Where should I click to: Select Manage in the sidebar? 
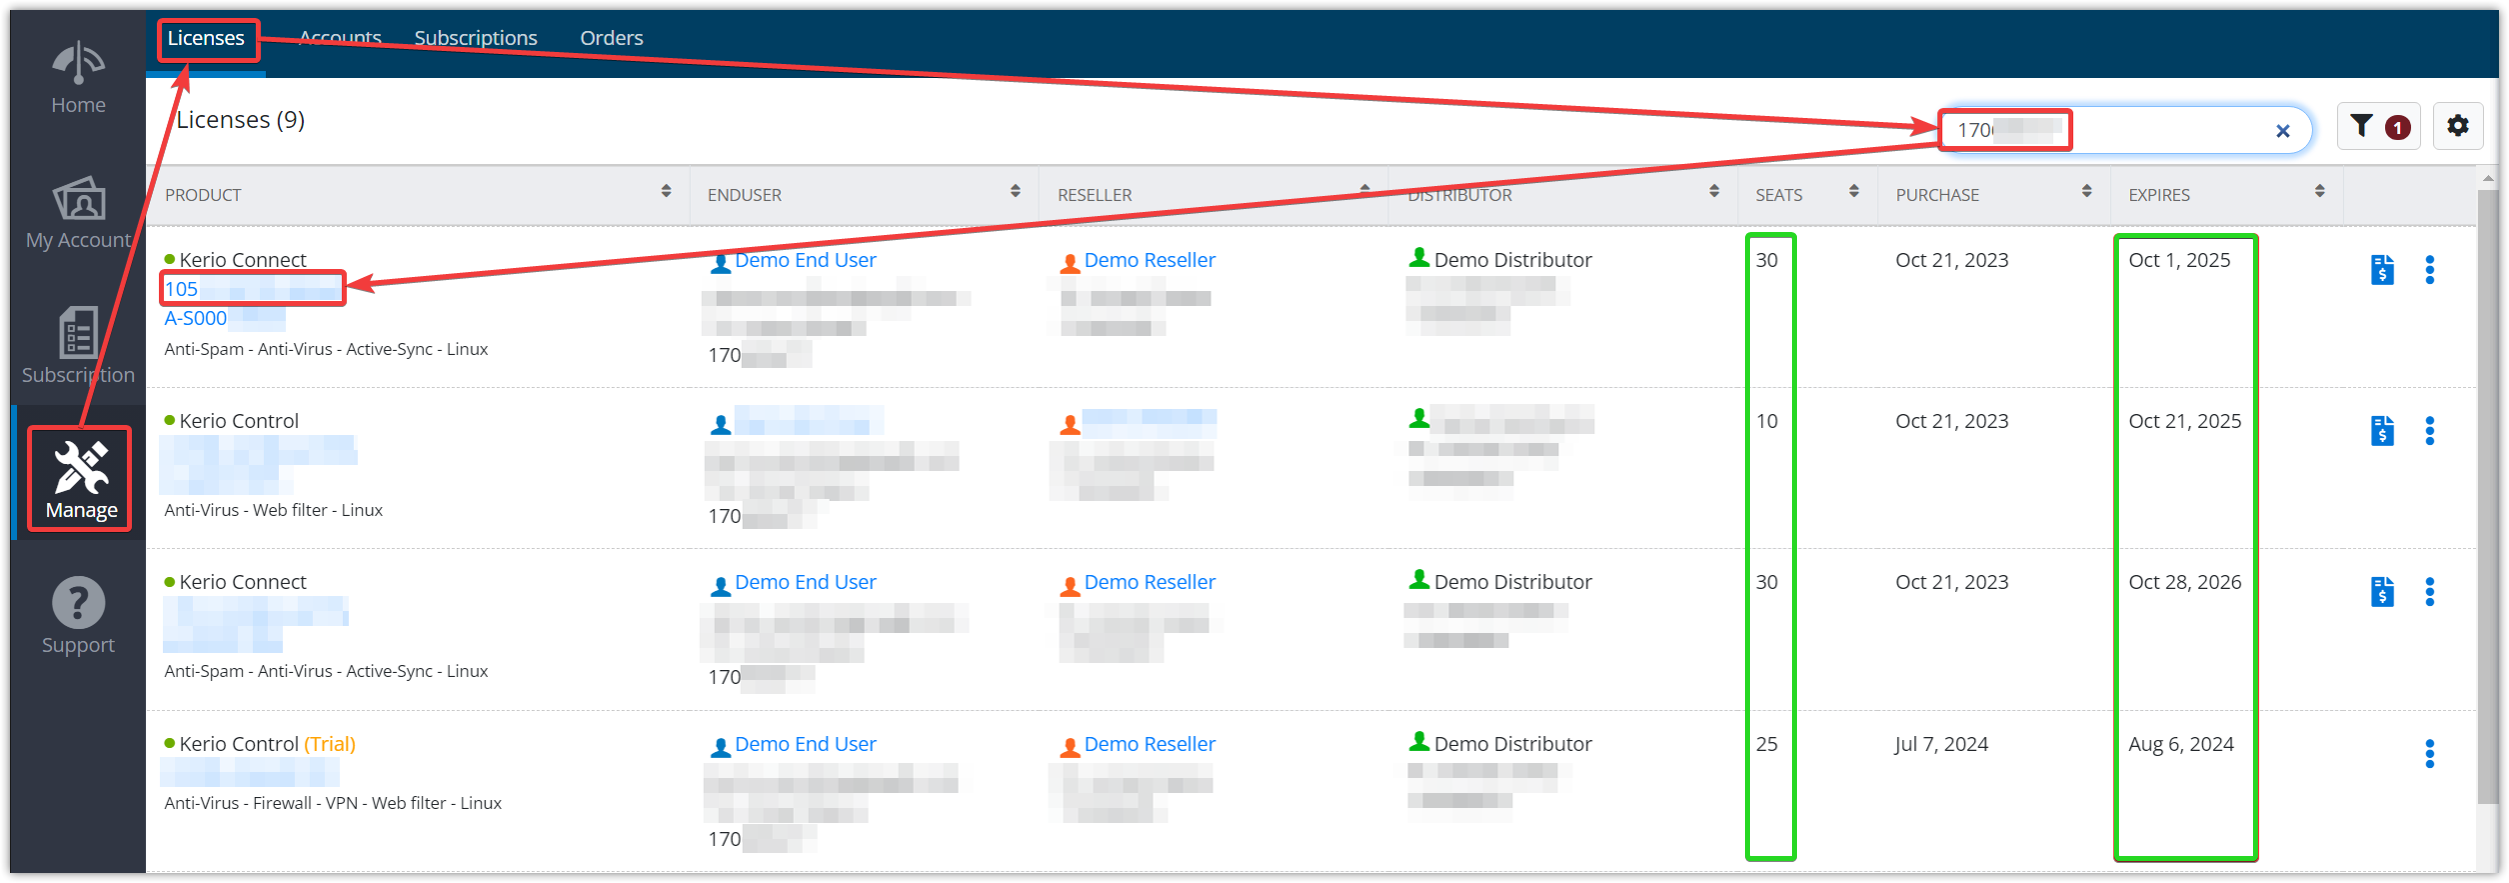(x=81, y=481)
